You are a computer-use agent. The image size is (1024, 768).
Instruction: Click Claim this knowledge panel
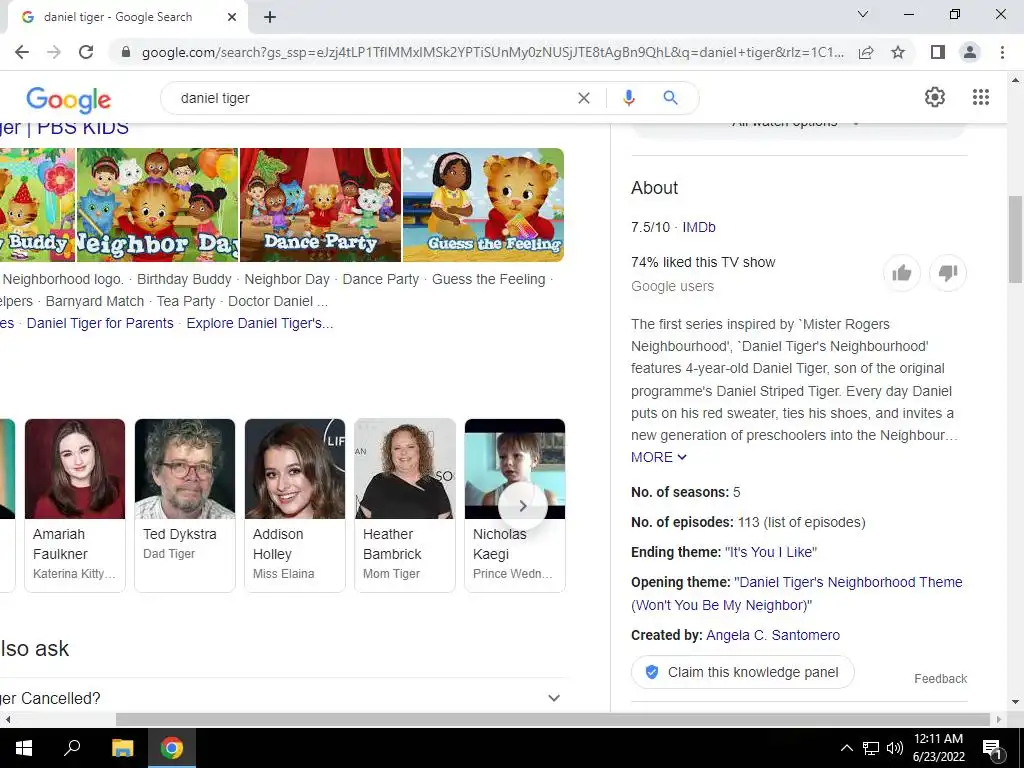point(743,672)
